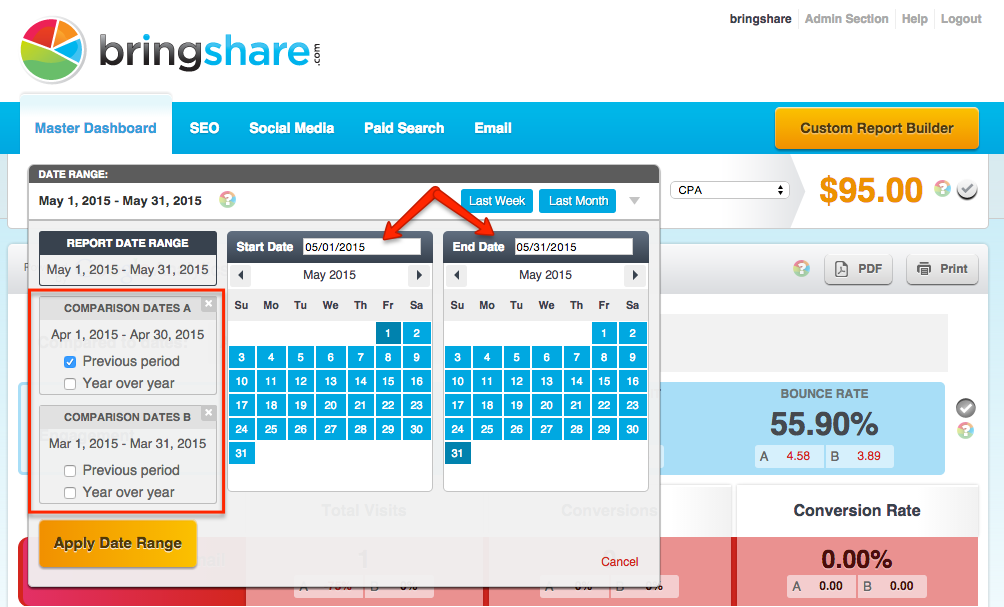Image resolution: width=1004 pixels, height=607 pixels.
Task: Select May 20 in End Date calendar
Action: pyautogui.click(x=546, y=405)
